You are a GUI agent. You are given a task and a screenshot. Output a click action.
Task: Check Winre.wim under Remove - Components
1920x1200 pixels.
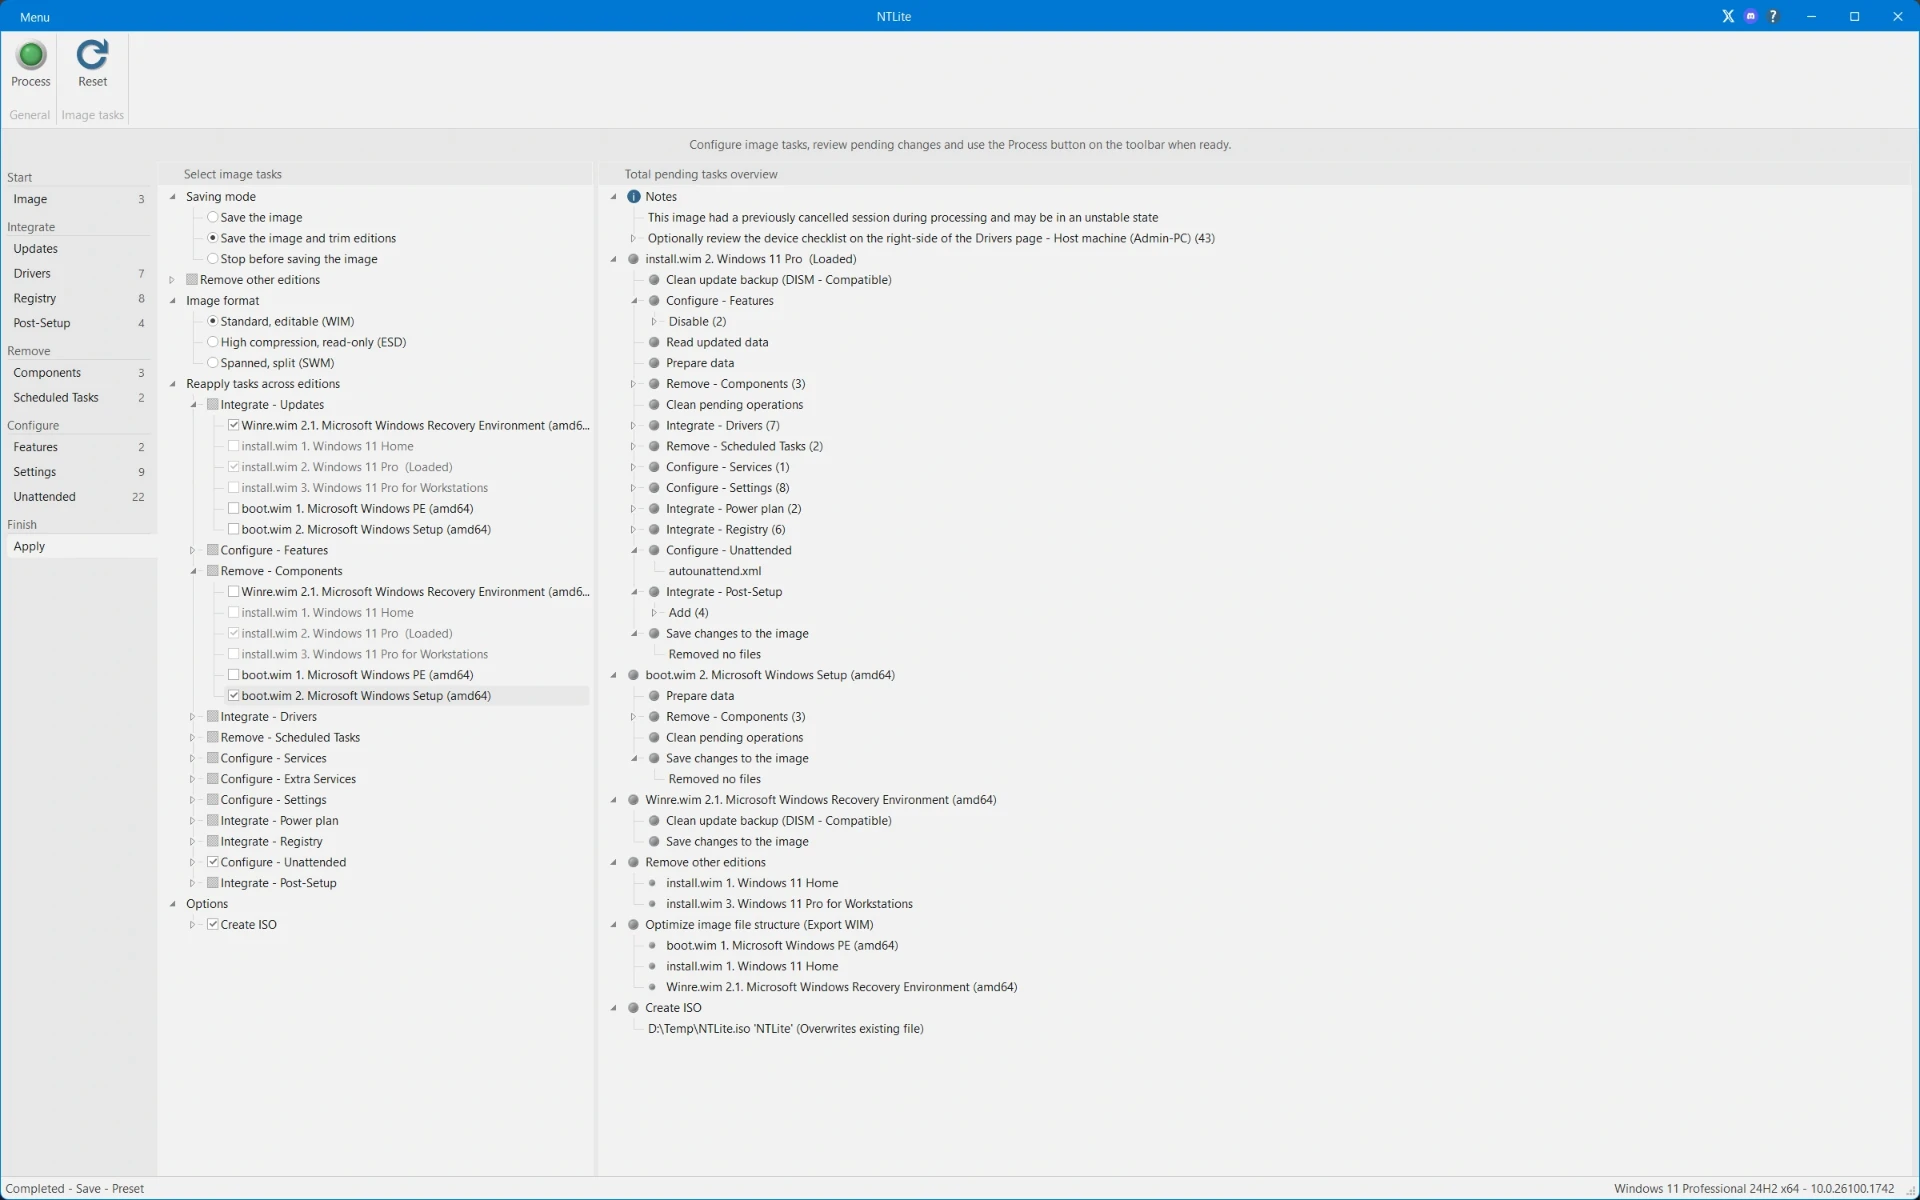click(234, 592)
